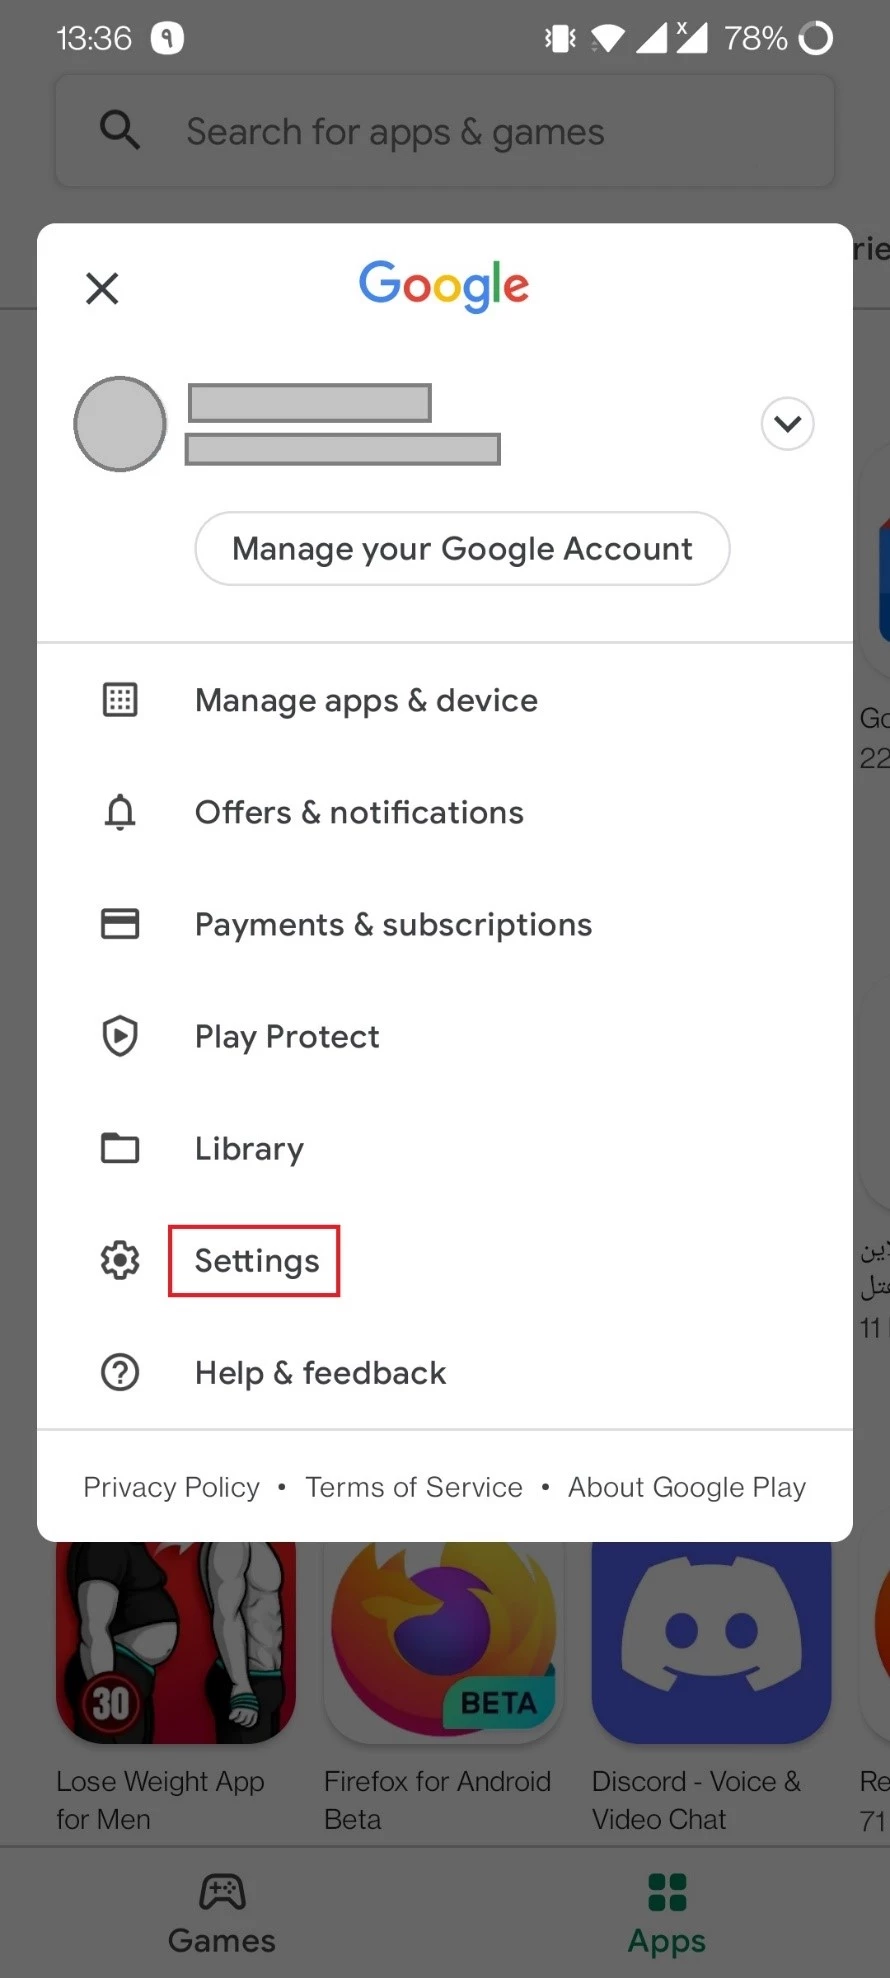Click the Payments card icon
The image size is (890, 1978).
pos(120,924)
